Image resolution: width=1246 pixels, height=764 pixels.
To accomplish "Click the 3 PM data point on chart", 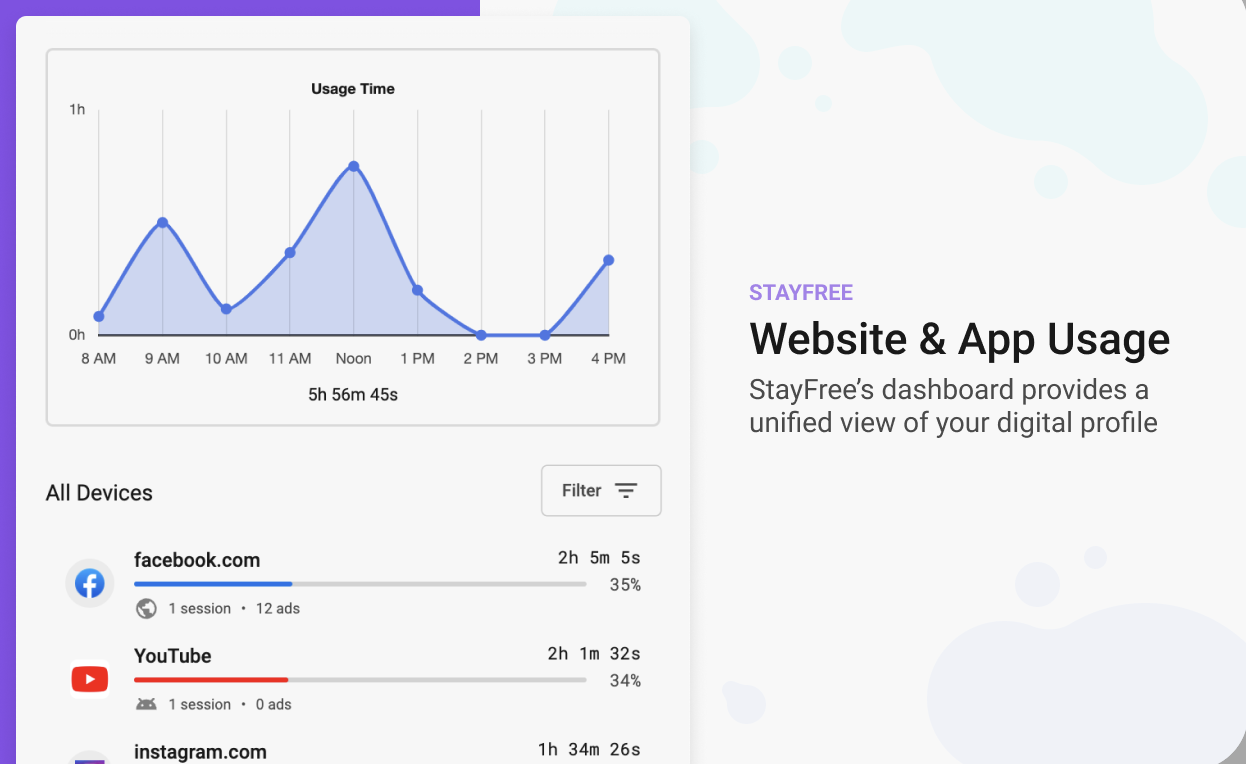I will [x=545, y=335].
